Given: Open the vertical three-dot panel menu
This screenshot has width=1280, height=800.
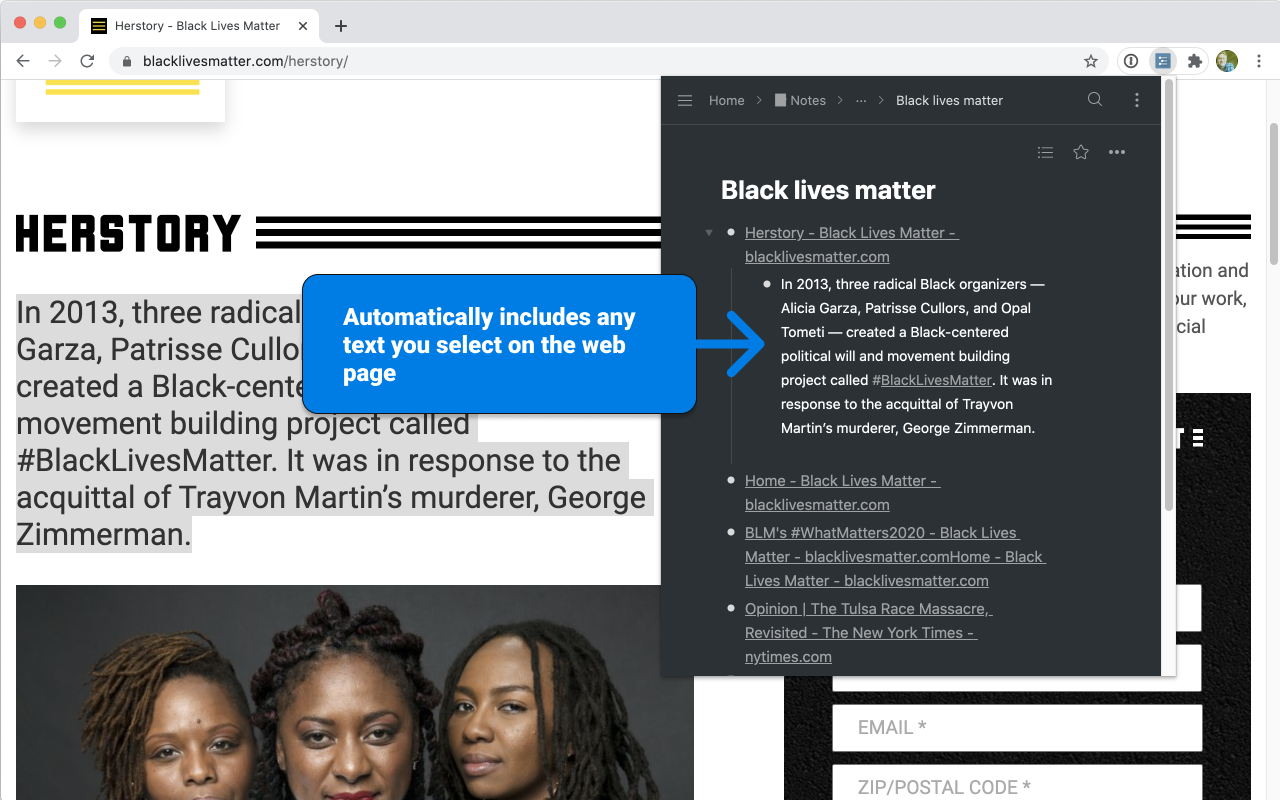Looking at the screenshot, I should [1136, 100].
